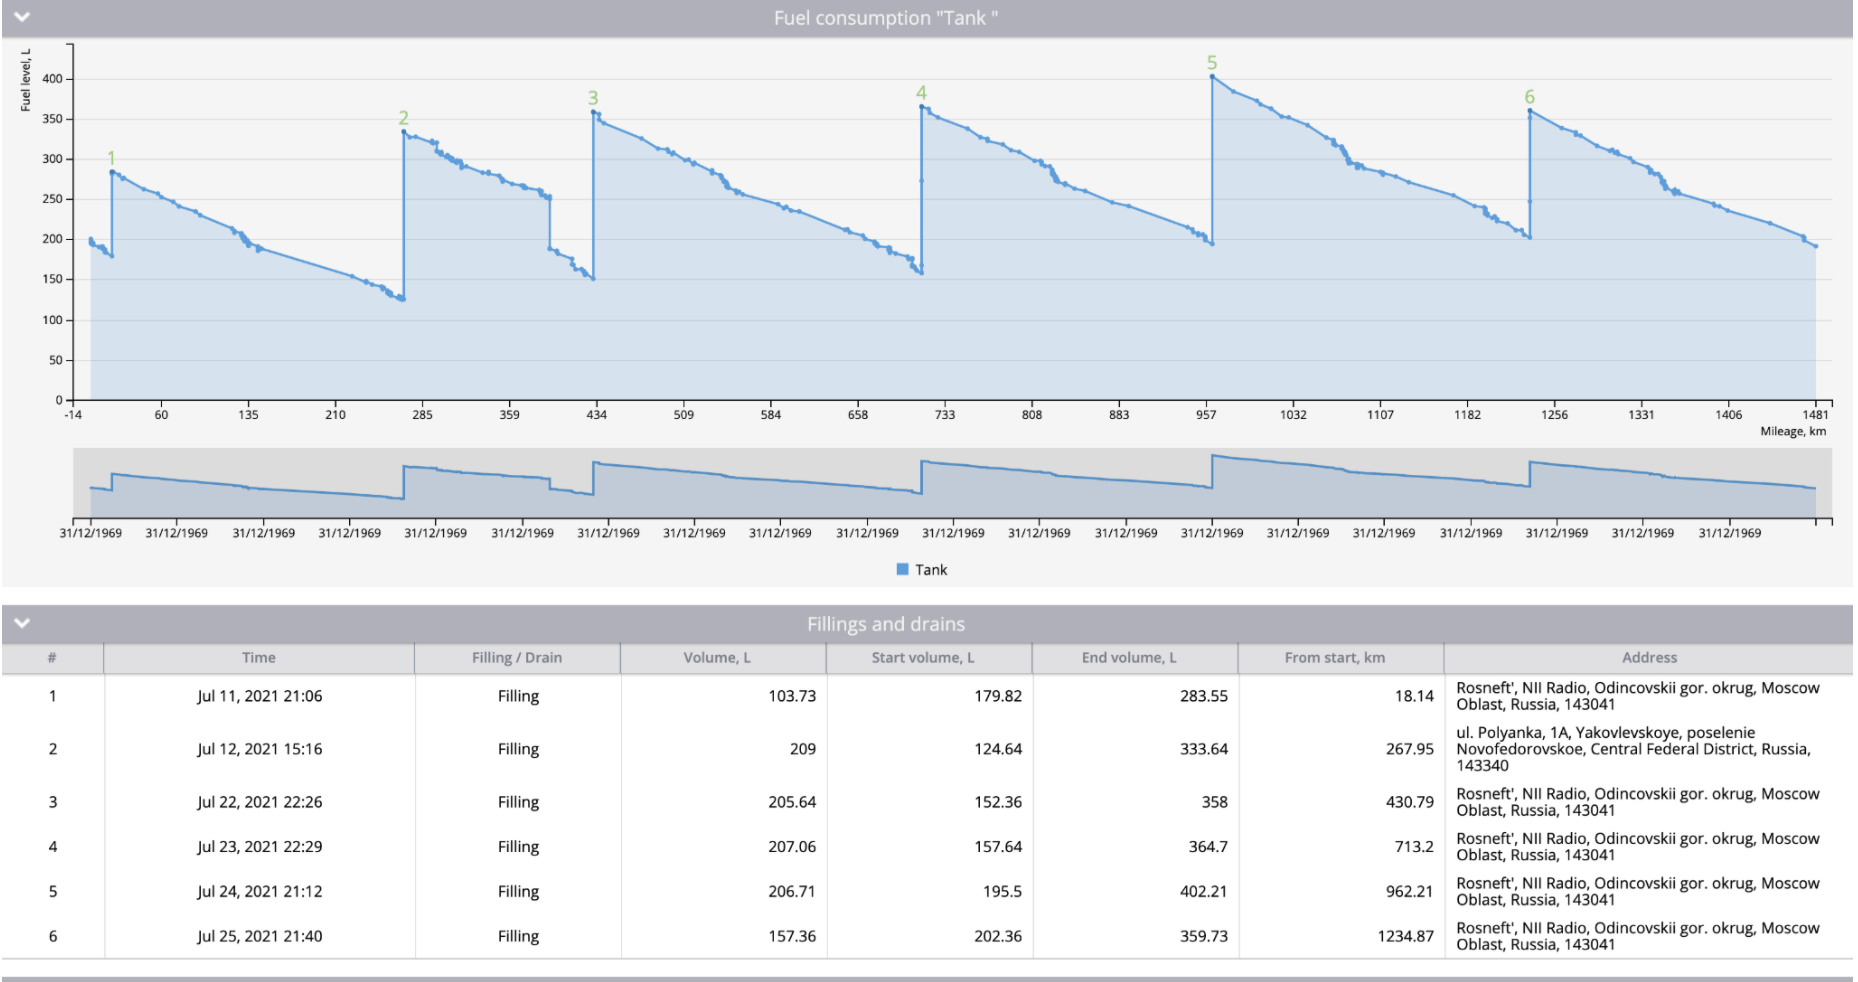Click start volume value 157.64

(998, 847)
